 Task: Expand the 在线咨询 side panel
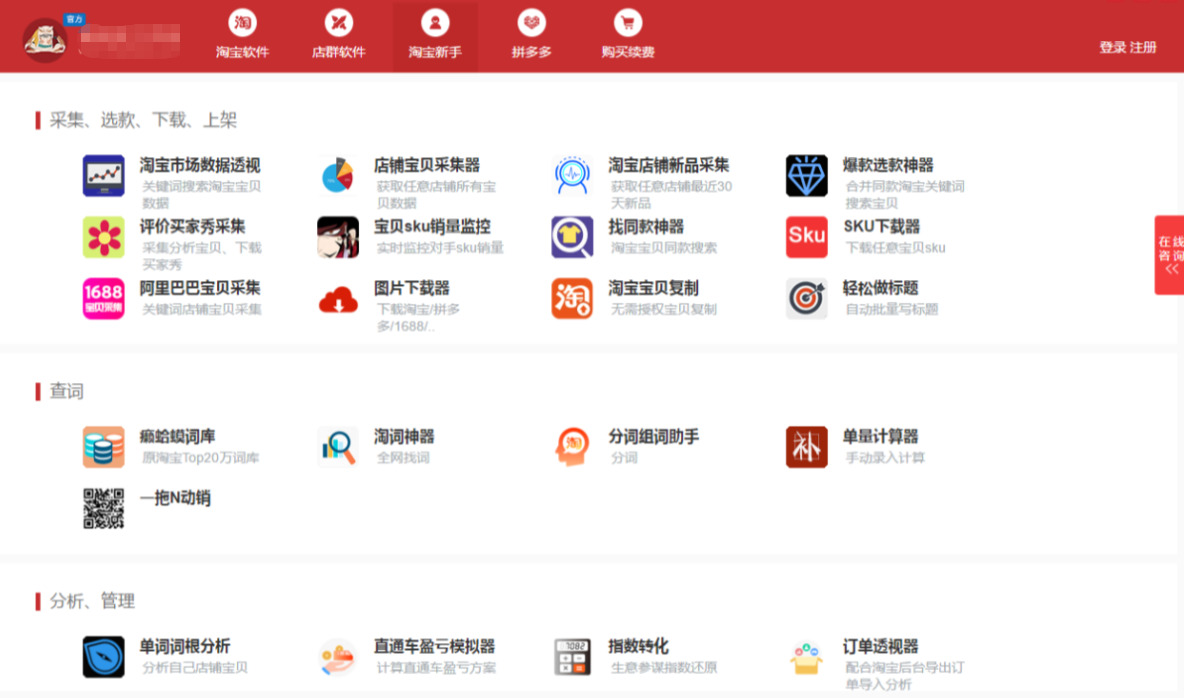coord(1170,255)
